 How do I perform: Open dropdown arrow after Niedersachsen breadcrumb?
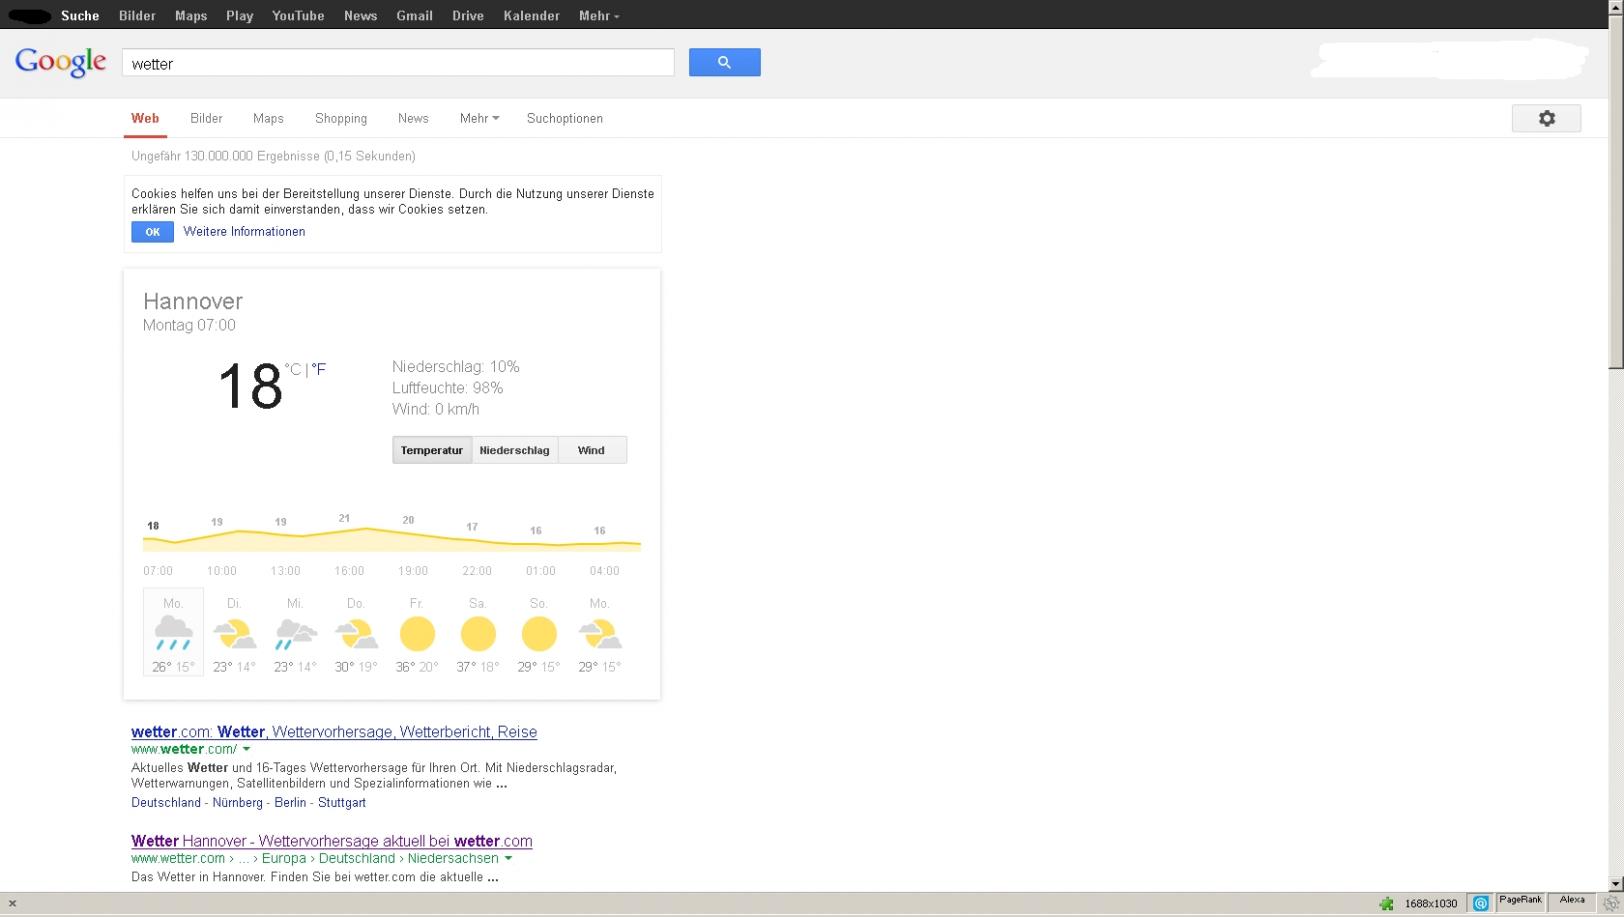click(508, 858)
